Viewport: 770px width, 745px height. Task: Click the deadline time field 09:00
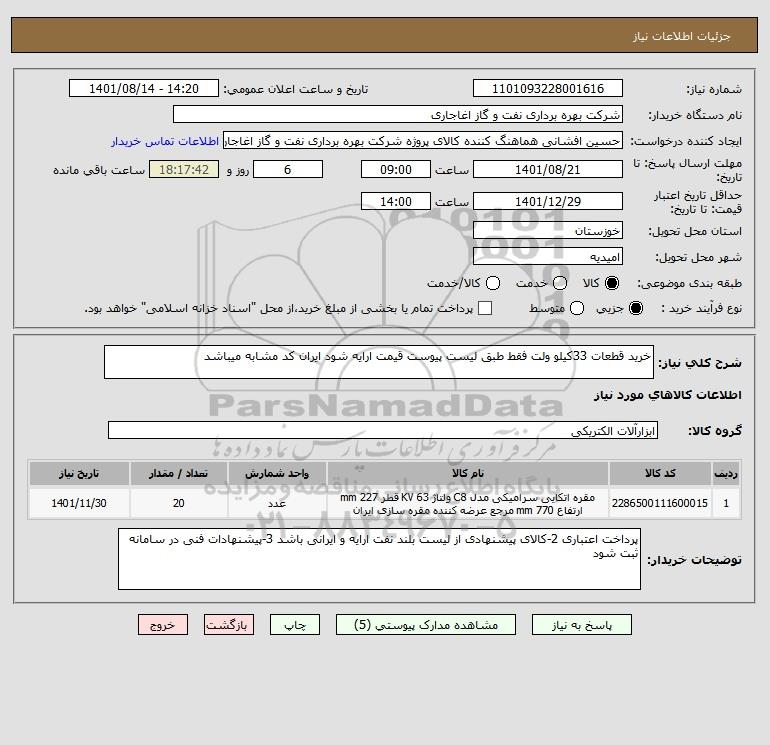(x=396, y=170)
